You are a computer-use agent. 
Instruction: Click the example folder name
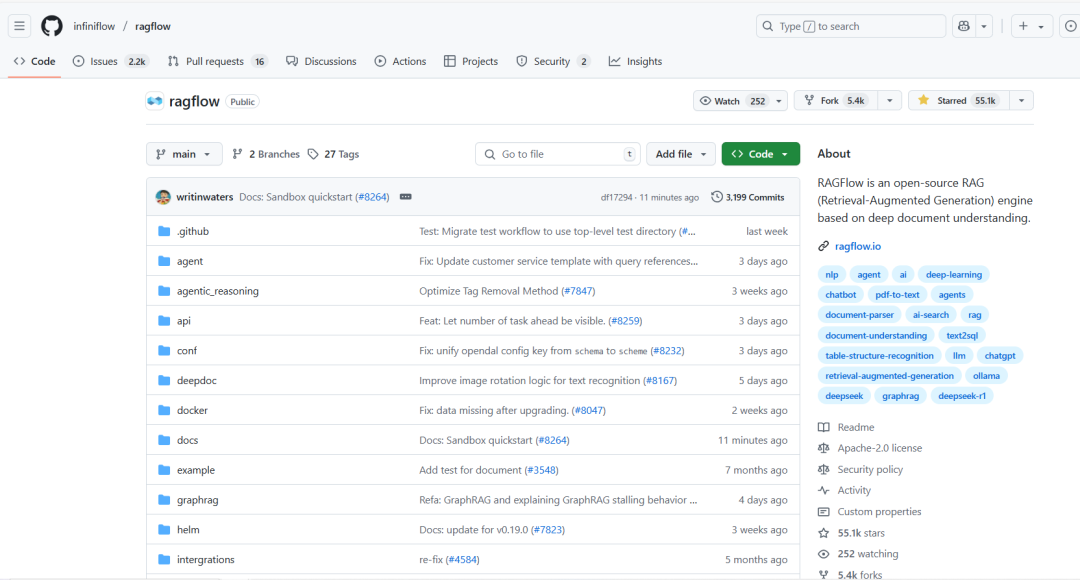[196, 470]
